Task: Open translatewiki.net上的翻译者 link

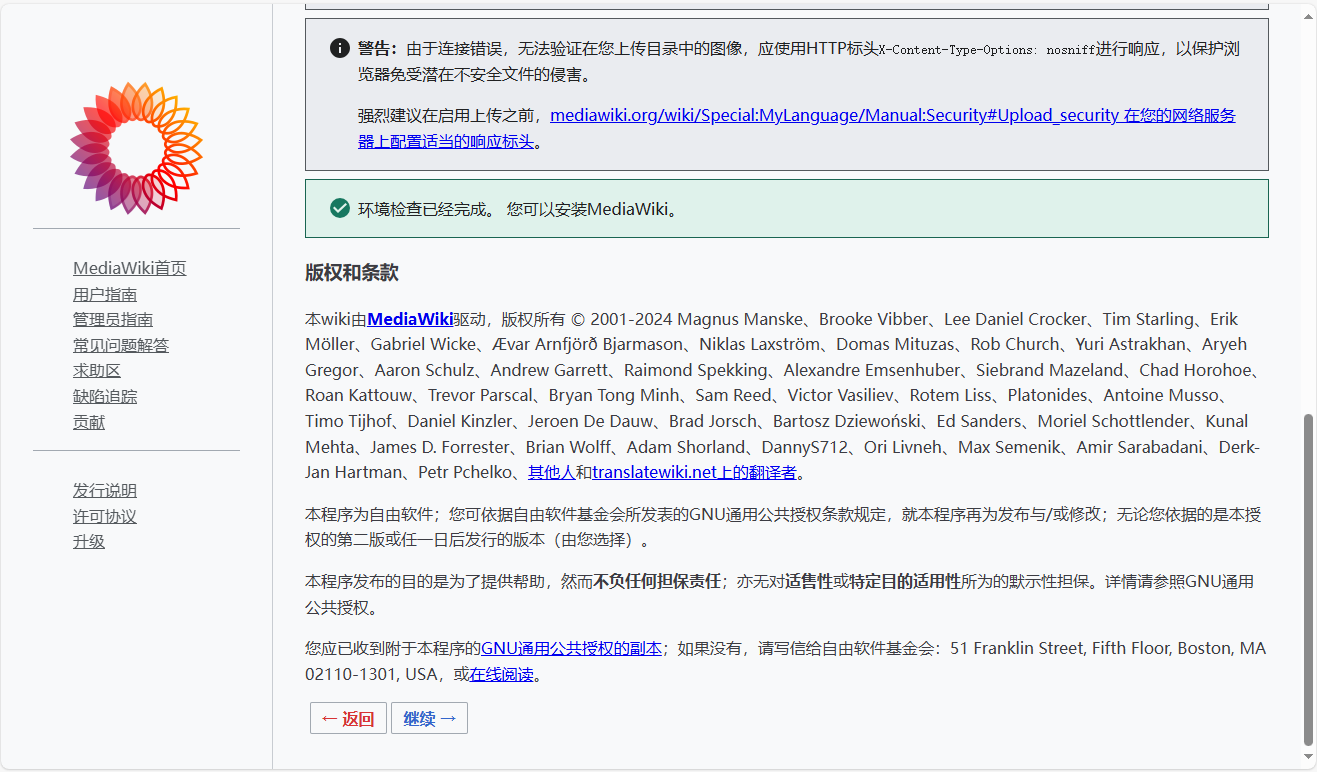Action: click(694, 472)
